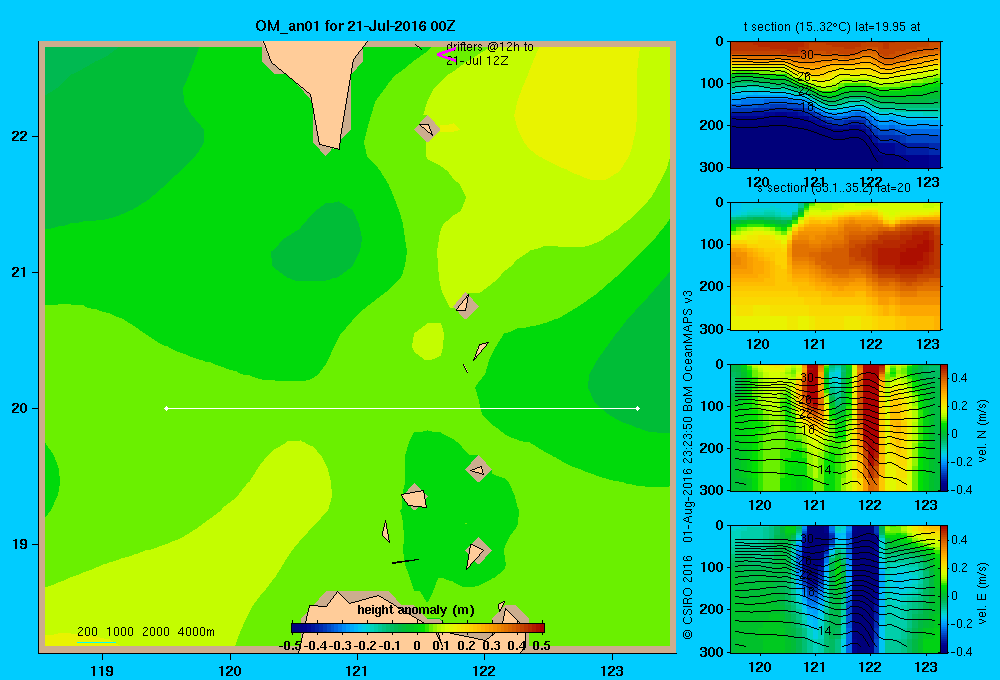The image size is (1000, 680).
Task: Click the 't section (15..32°C) lat=19.95' title
Action: point(832,27)
